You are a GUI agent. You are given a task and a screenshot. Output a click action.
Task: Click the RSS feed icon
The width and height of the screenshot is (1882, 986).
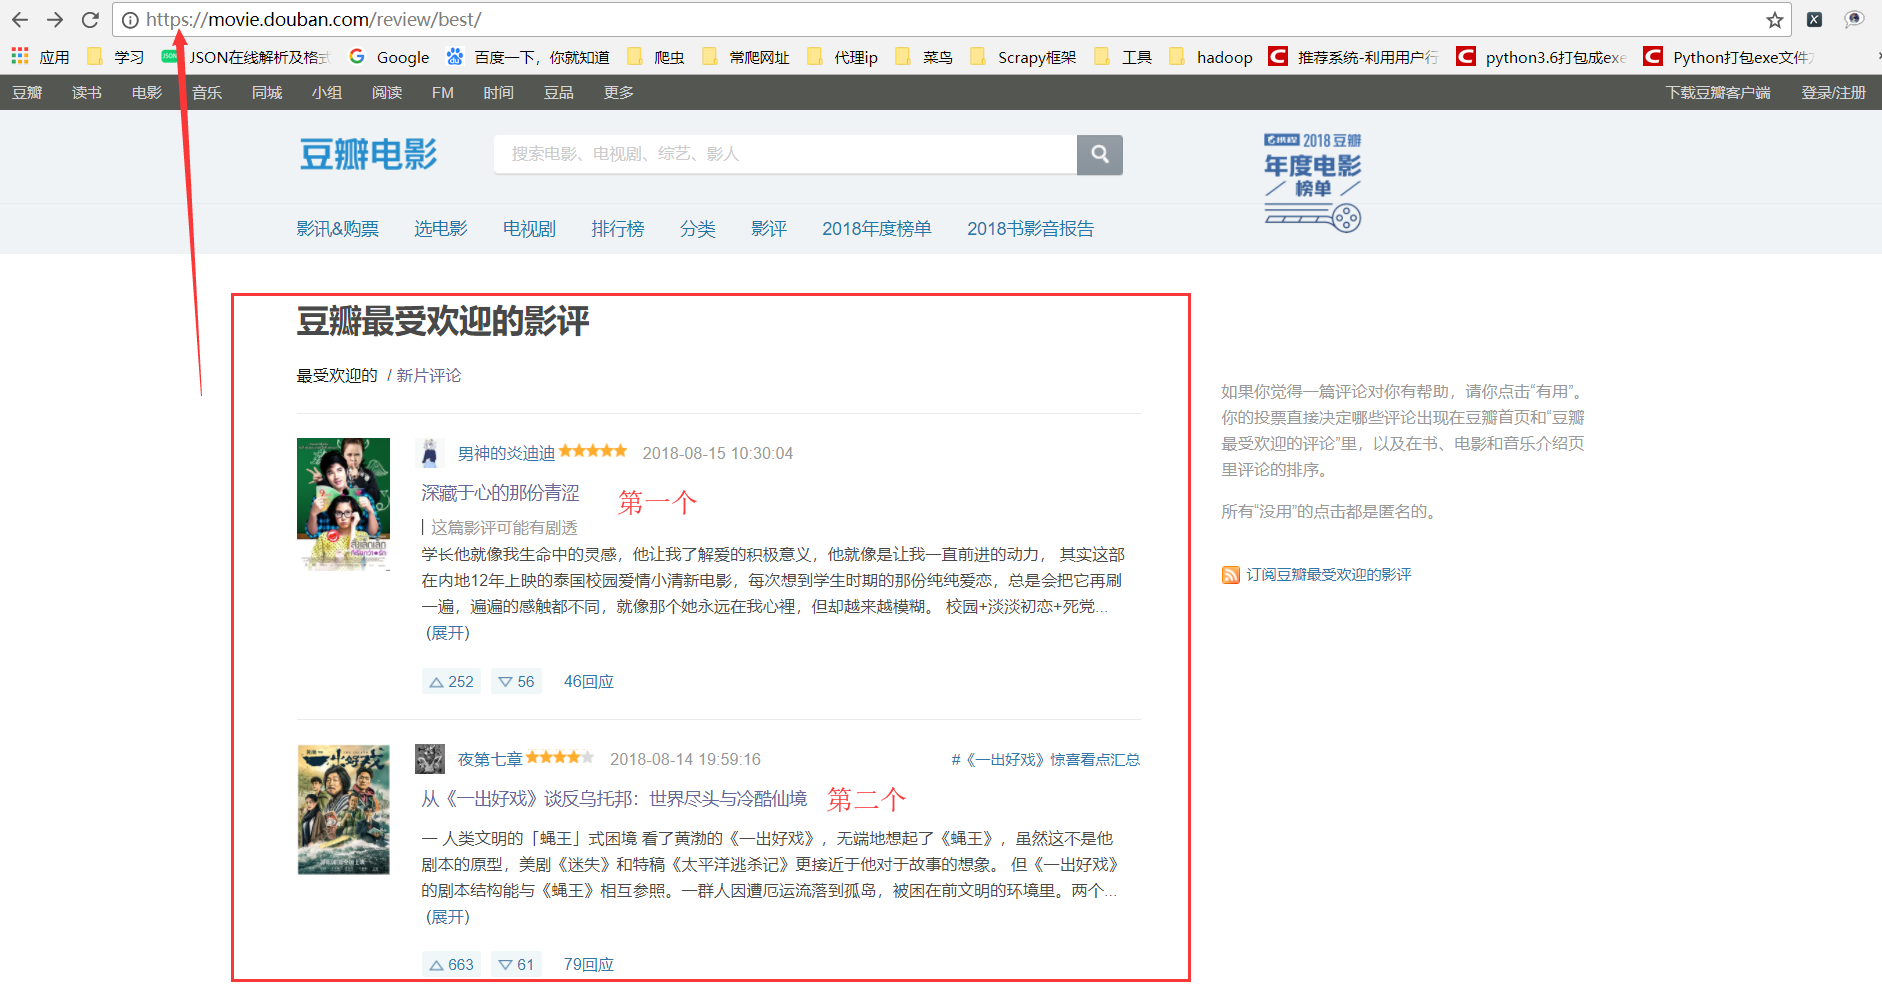click(x=1230, y=575)
